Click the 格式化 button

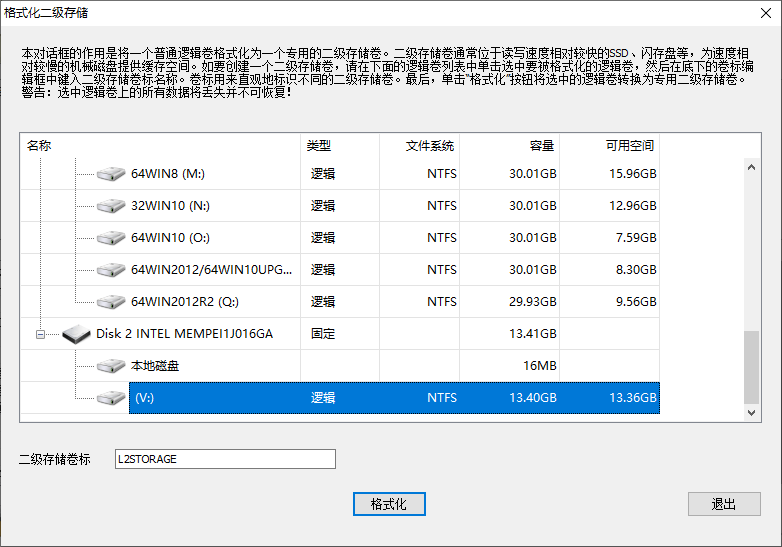(x=389, y=504)
